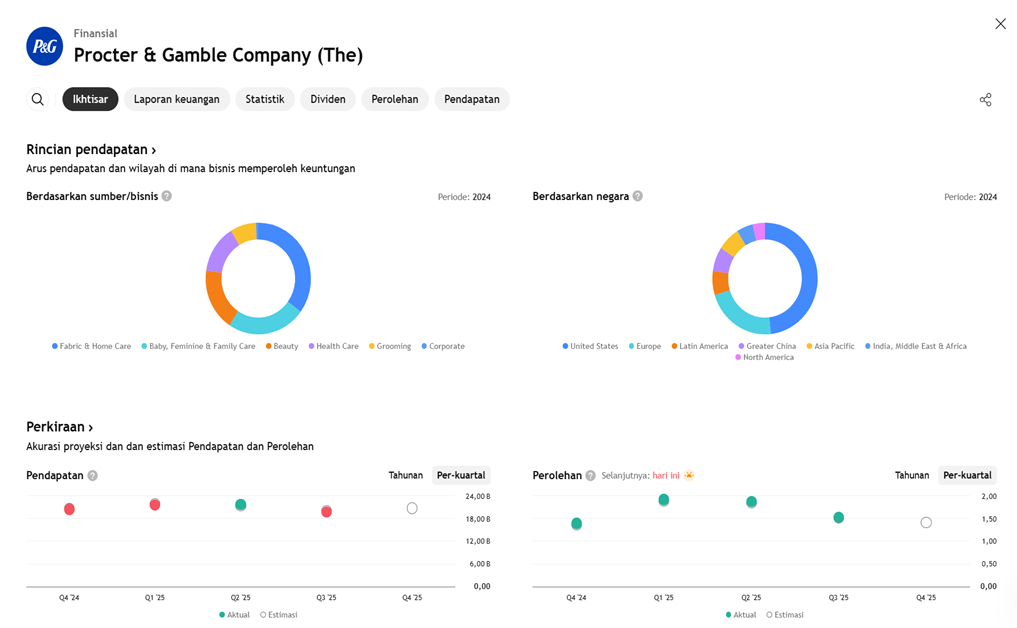This screenshot has width=1017, height=628.
Task: Toggle Estimasi legend under Perolehan chart
Action: click(x=785, y=615)
